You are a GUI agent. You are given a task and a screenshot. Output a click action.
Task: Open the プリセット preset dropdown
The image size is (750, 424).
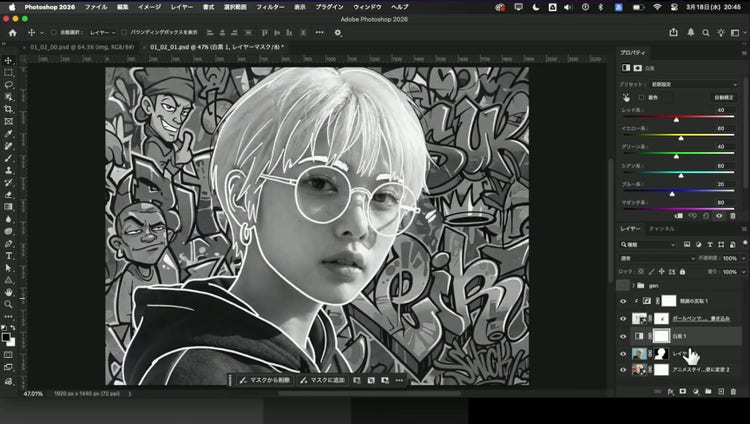[691, 84]
